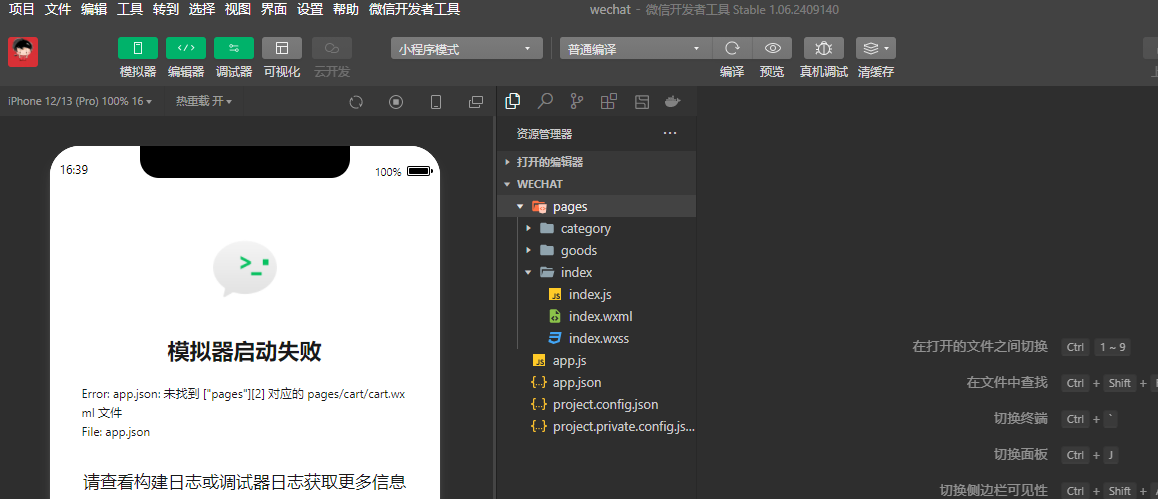The width and height of the screenshot is (1158, 499).
Task: Expand the goods folder
Action: 597,250
